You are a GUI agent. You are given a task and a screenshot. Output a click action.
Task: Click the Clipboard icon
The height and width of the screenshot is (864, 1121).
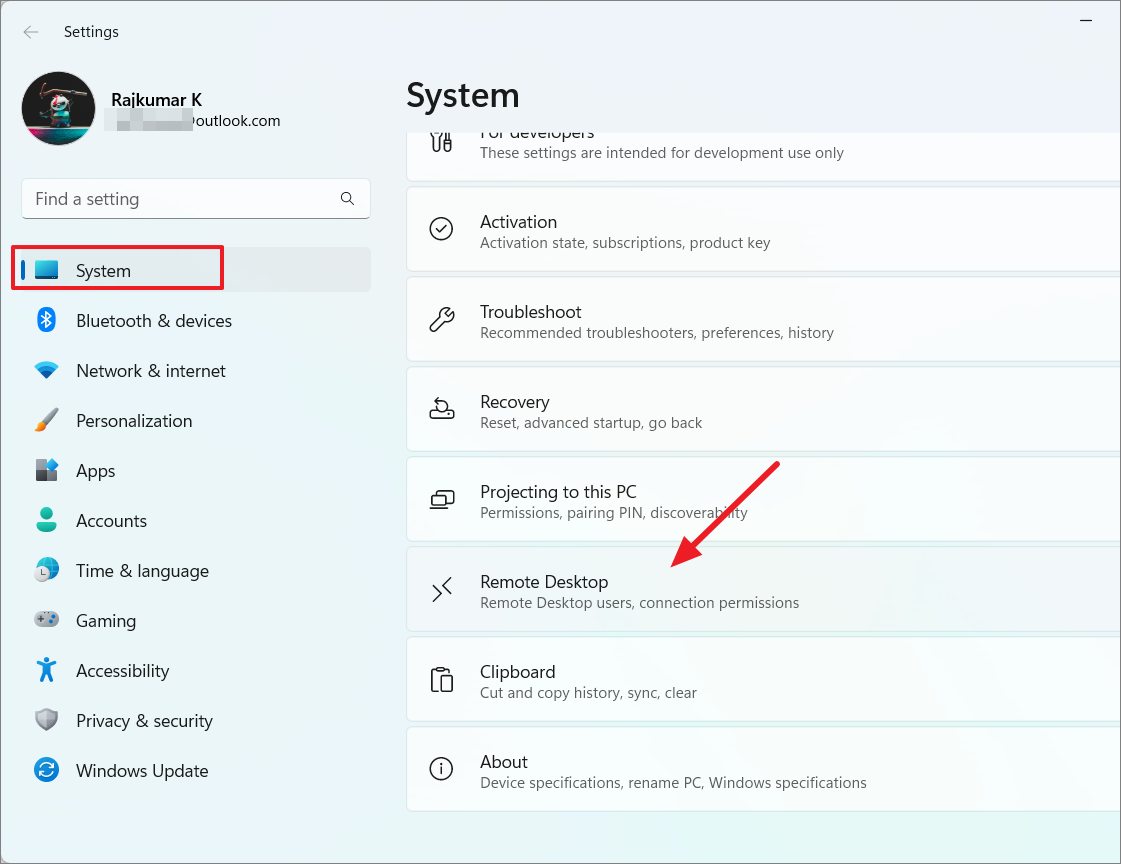pyautogui.click(x=441, y=679)
